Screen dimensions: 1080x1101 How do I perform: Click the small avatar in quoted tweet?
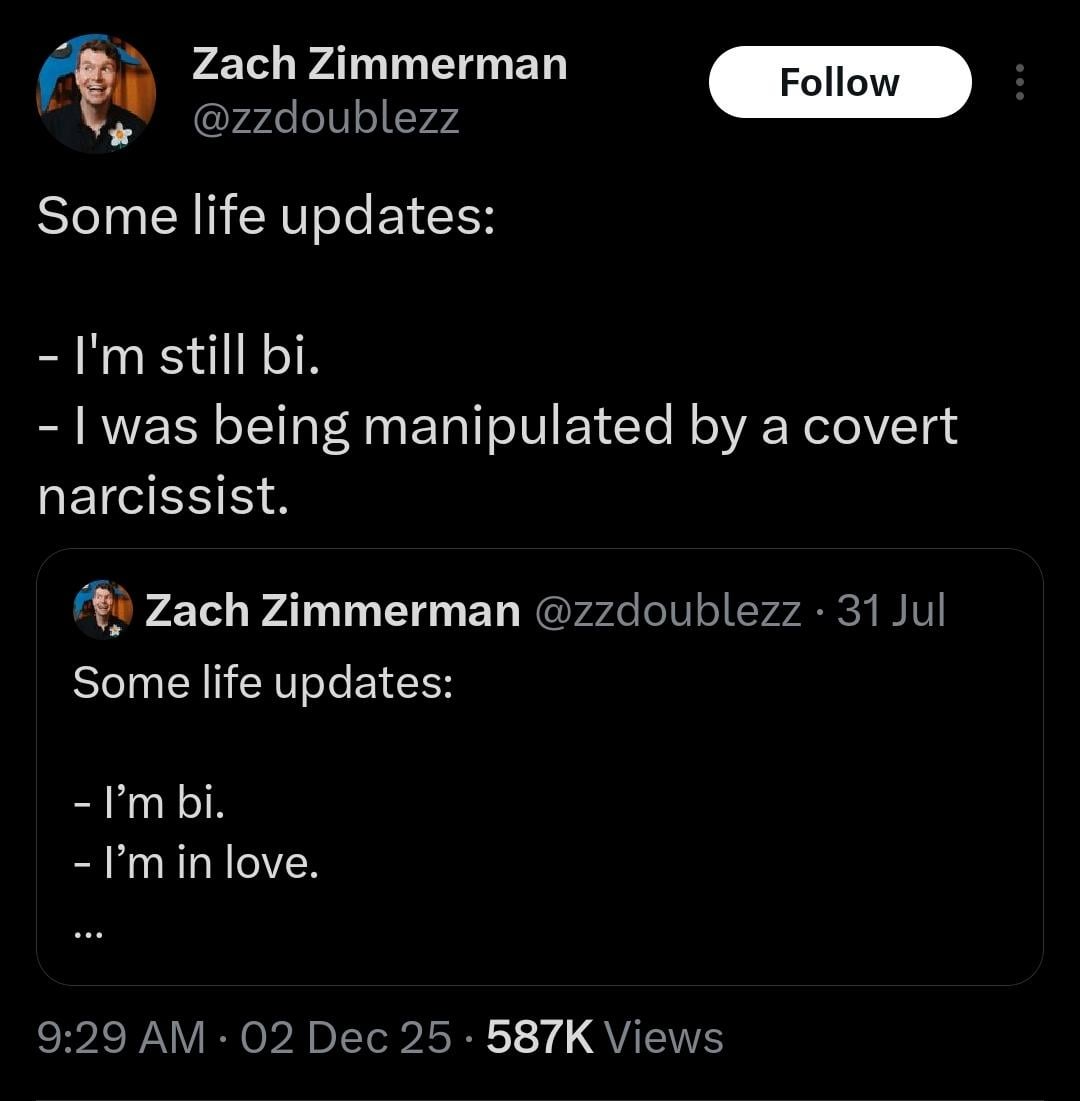102,610
